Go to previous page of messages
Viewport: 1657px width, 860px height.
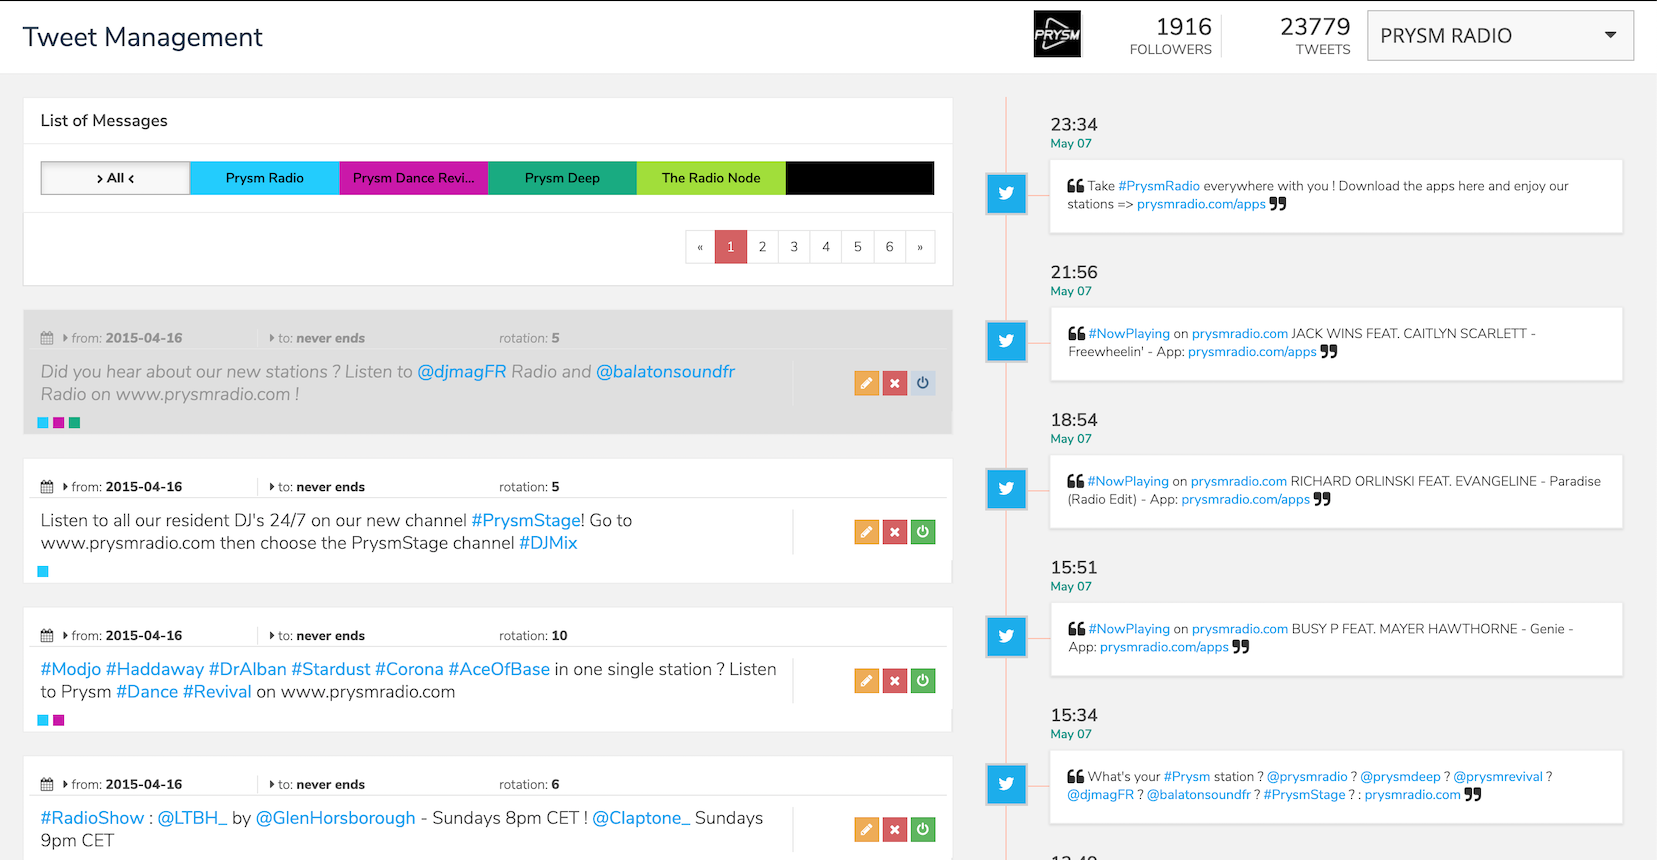[700, 247]
